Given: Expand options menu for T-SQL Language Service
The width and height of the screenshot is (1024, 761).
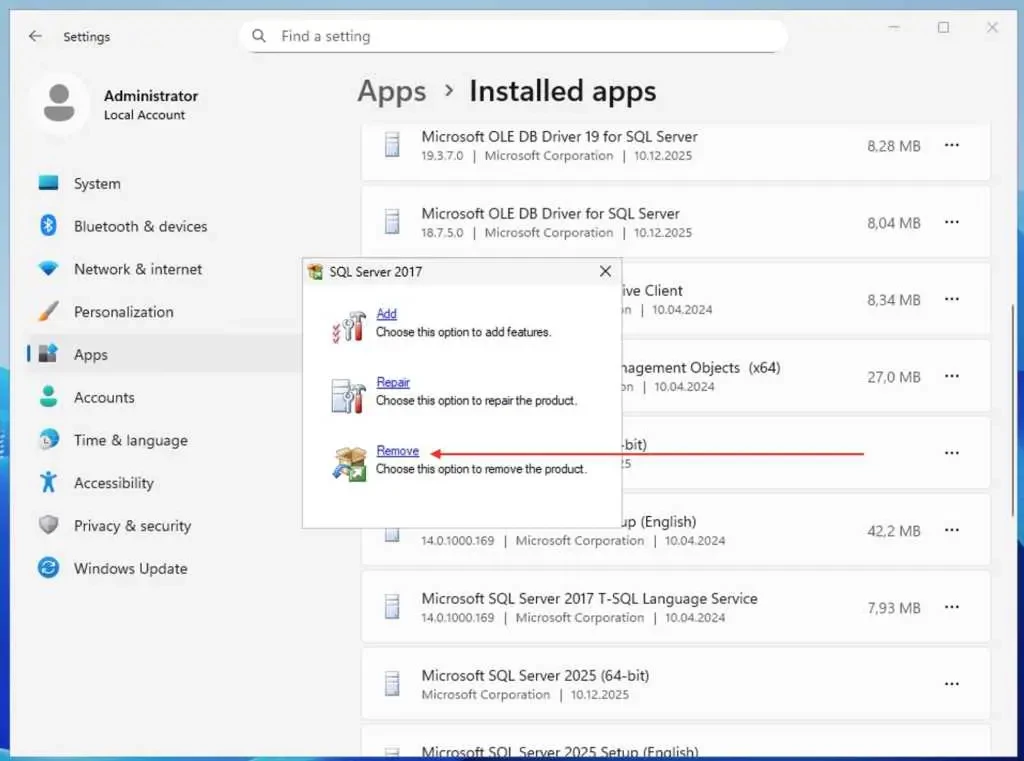Looking at the screenshot, I should click(951, 608).
